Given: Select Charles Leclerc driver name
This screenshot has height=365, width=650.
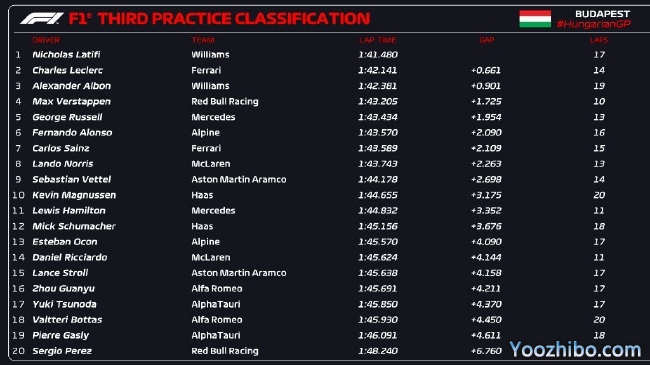Looking at the screenshot, I should click(68, 71).
